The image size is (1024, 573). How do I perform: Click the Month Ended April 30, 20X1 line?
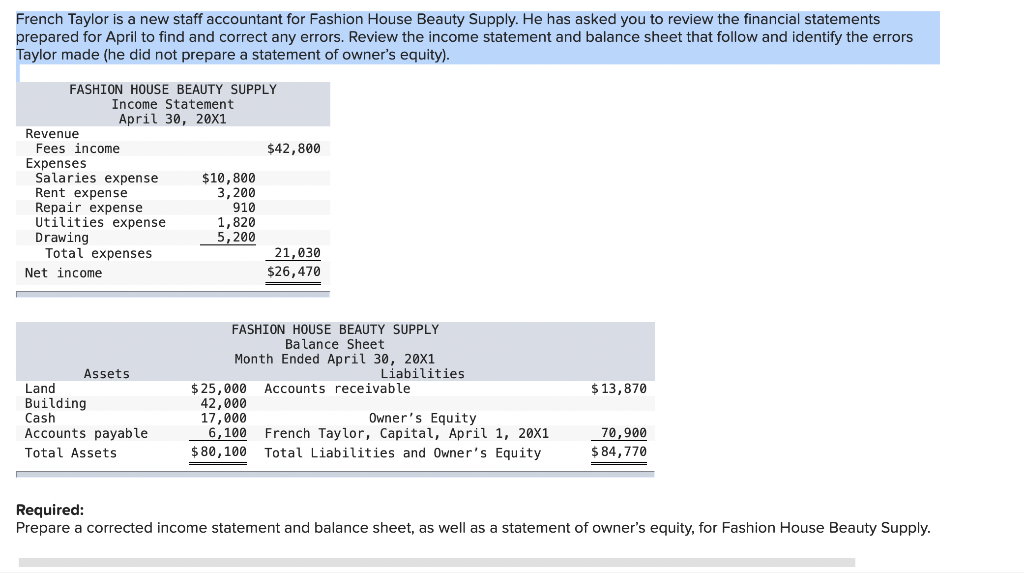pos(334,359)
